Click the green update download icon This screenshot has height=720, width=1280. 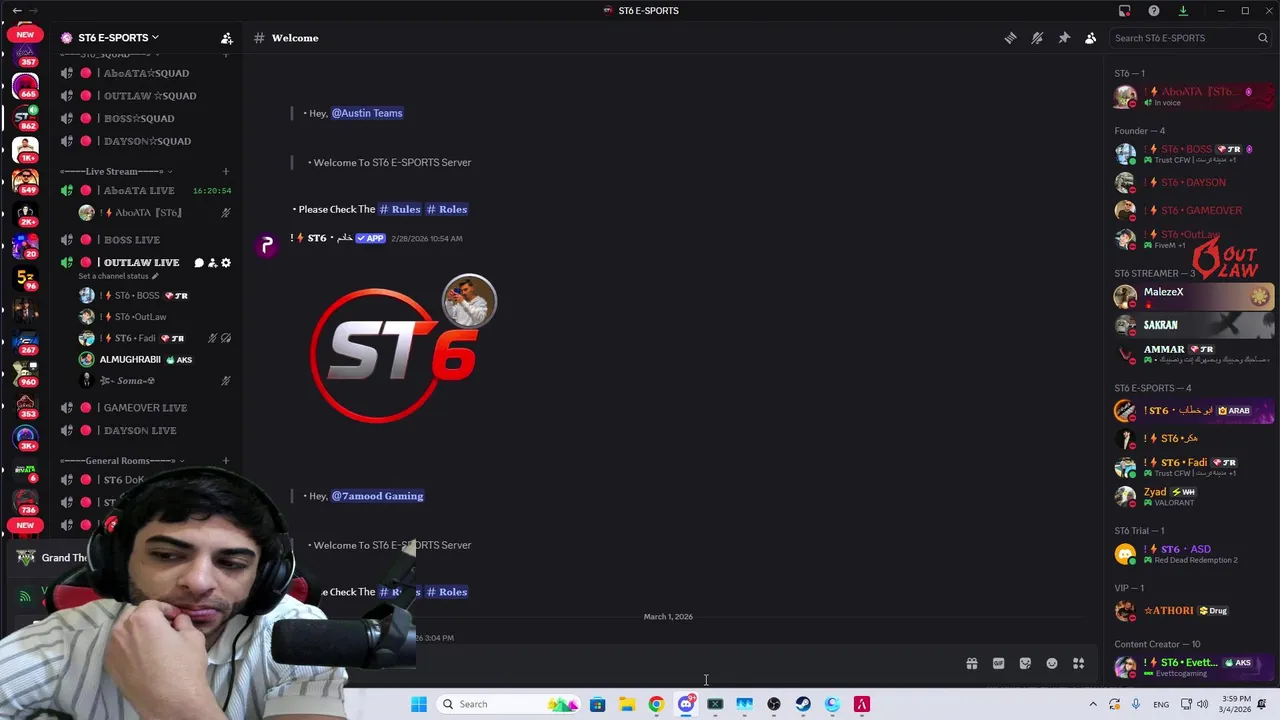(1183, 11)
